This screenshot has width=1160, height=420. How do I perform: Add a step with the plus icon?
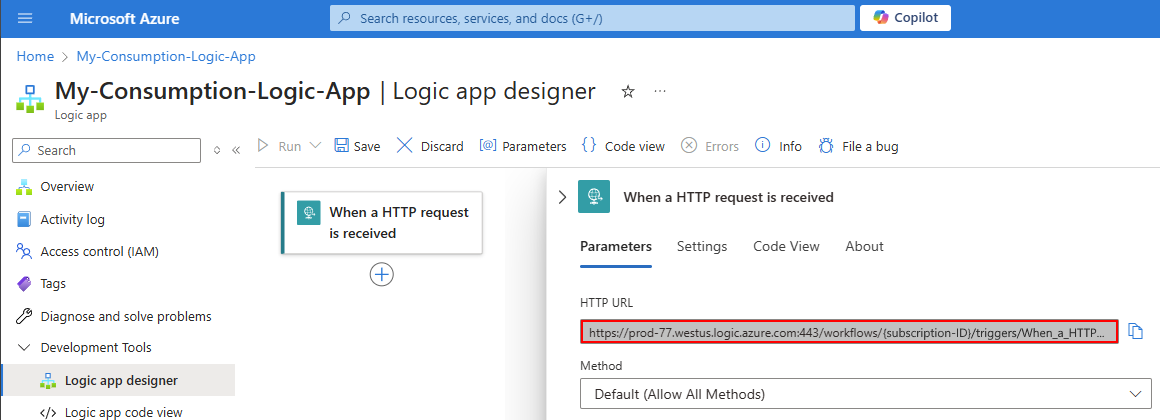[x=382, y=274]
